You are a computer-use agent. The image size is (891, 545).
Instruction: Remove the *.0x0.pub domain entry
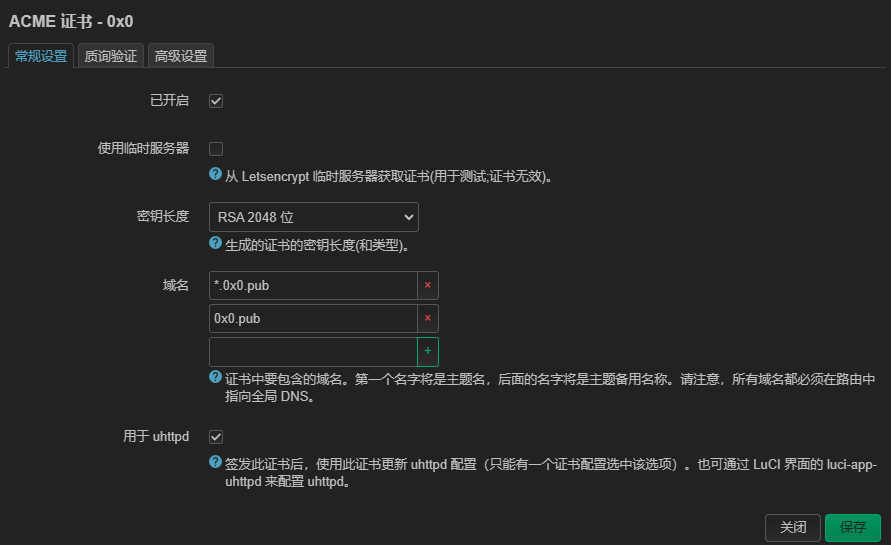428,285
